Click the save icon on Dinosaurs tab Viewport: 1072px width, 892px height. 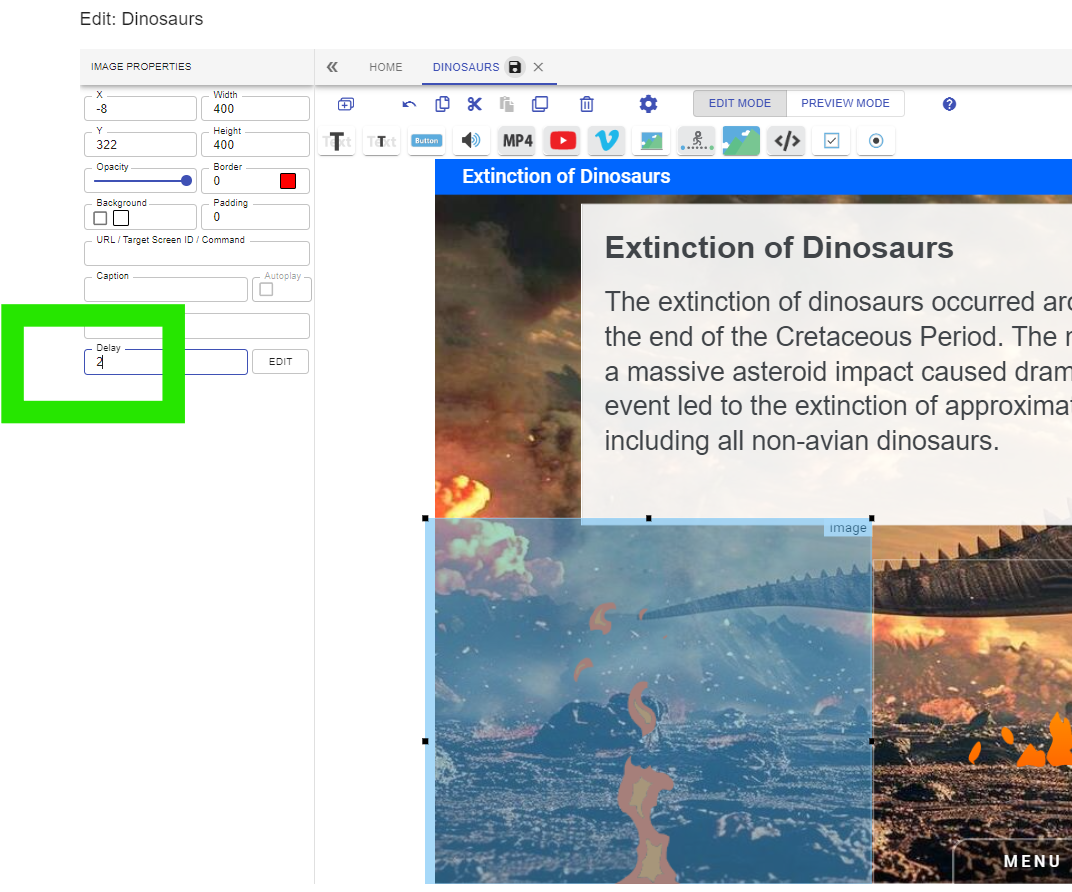click(x=515, y=67)
